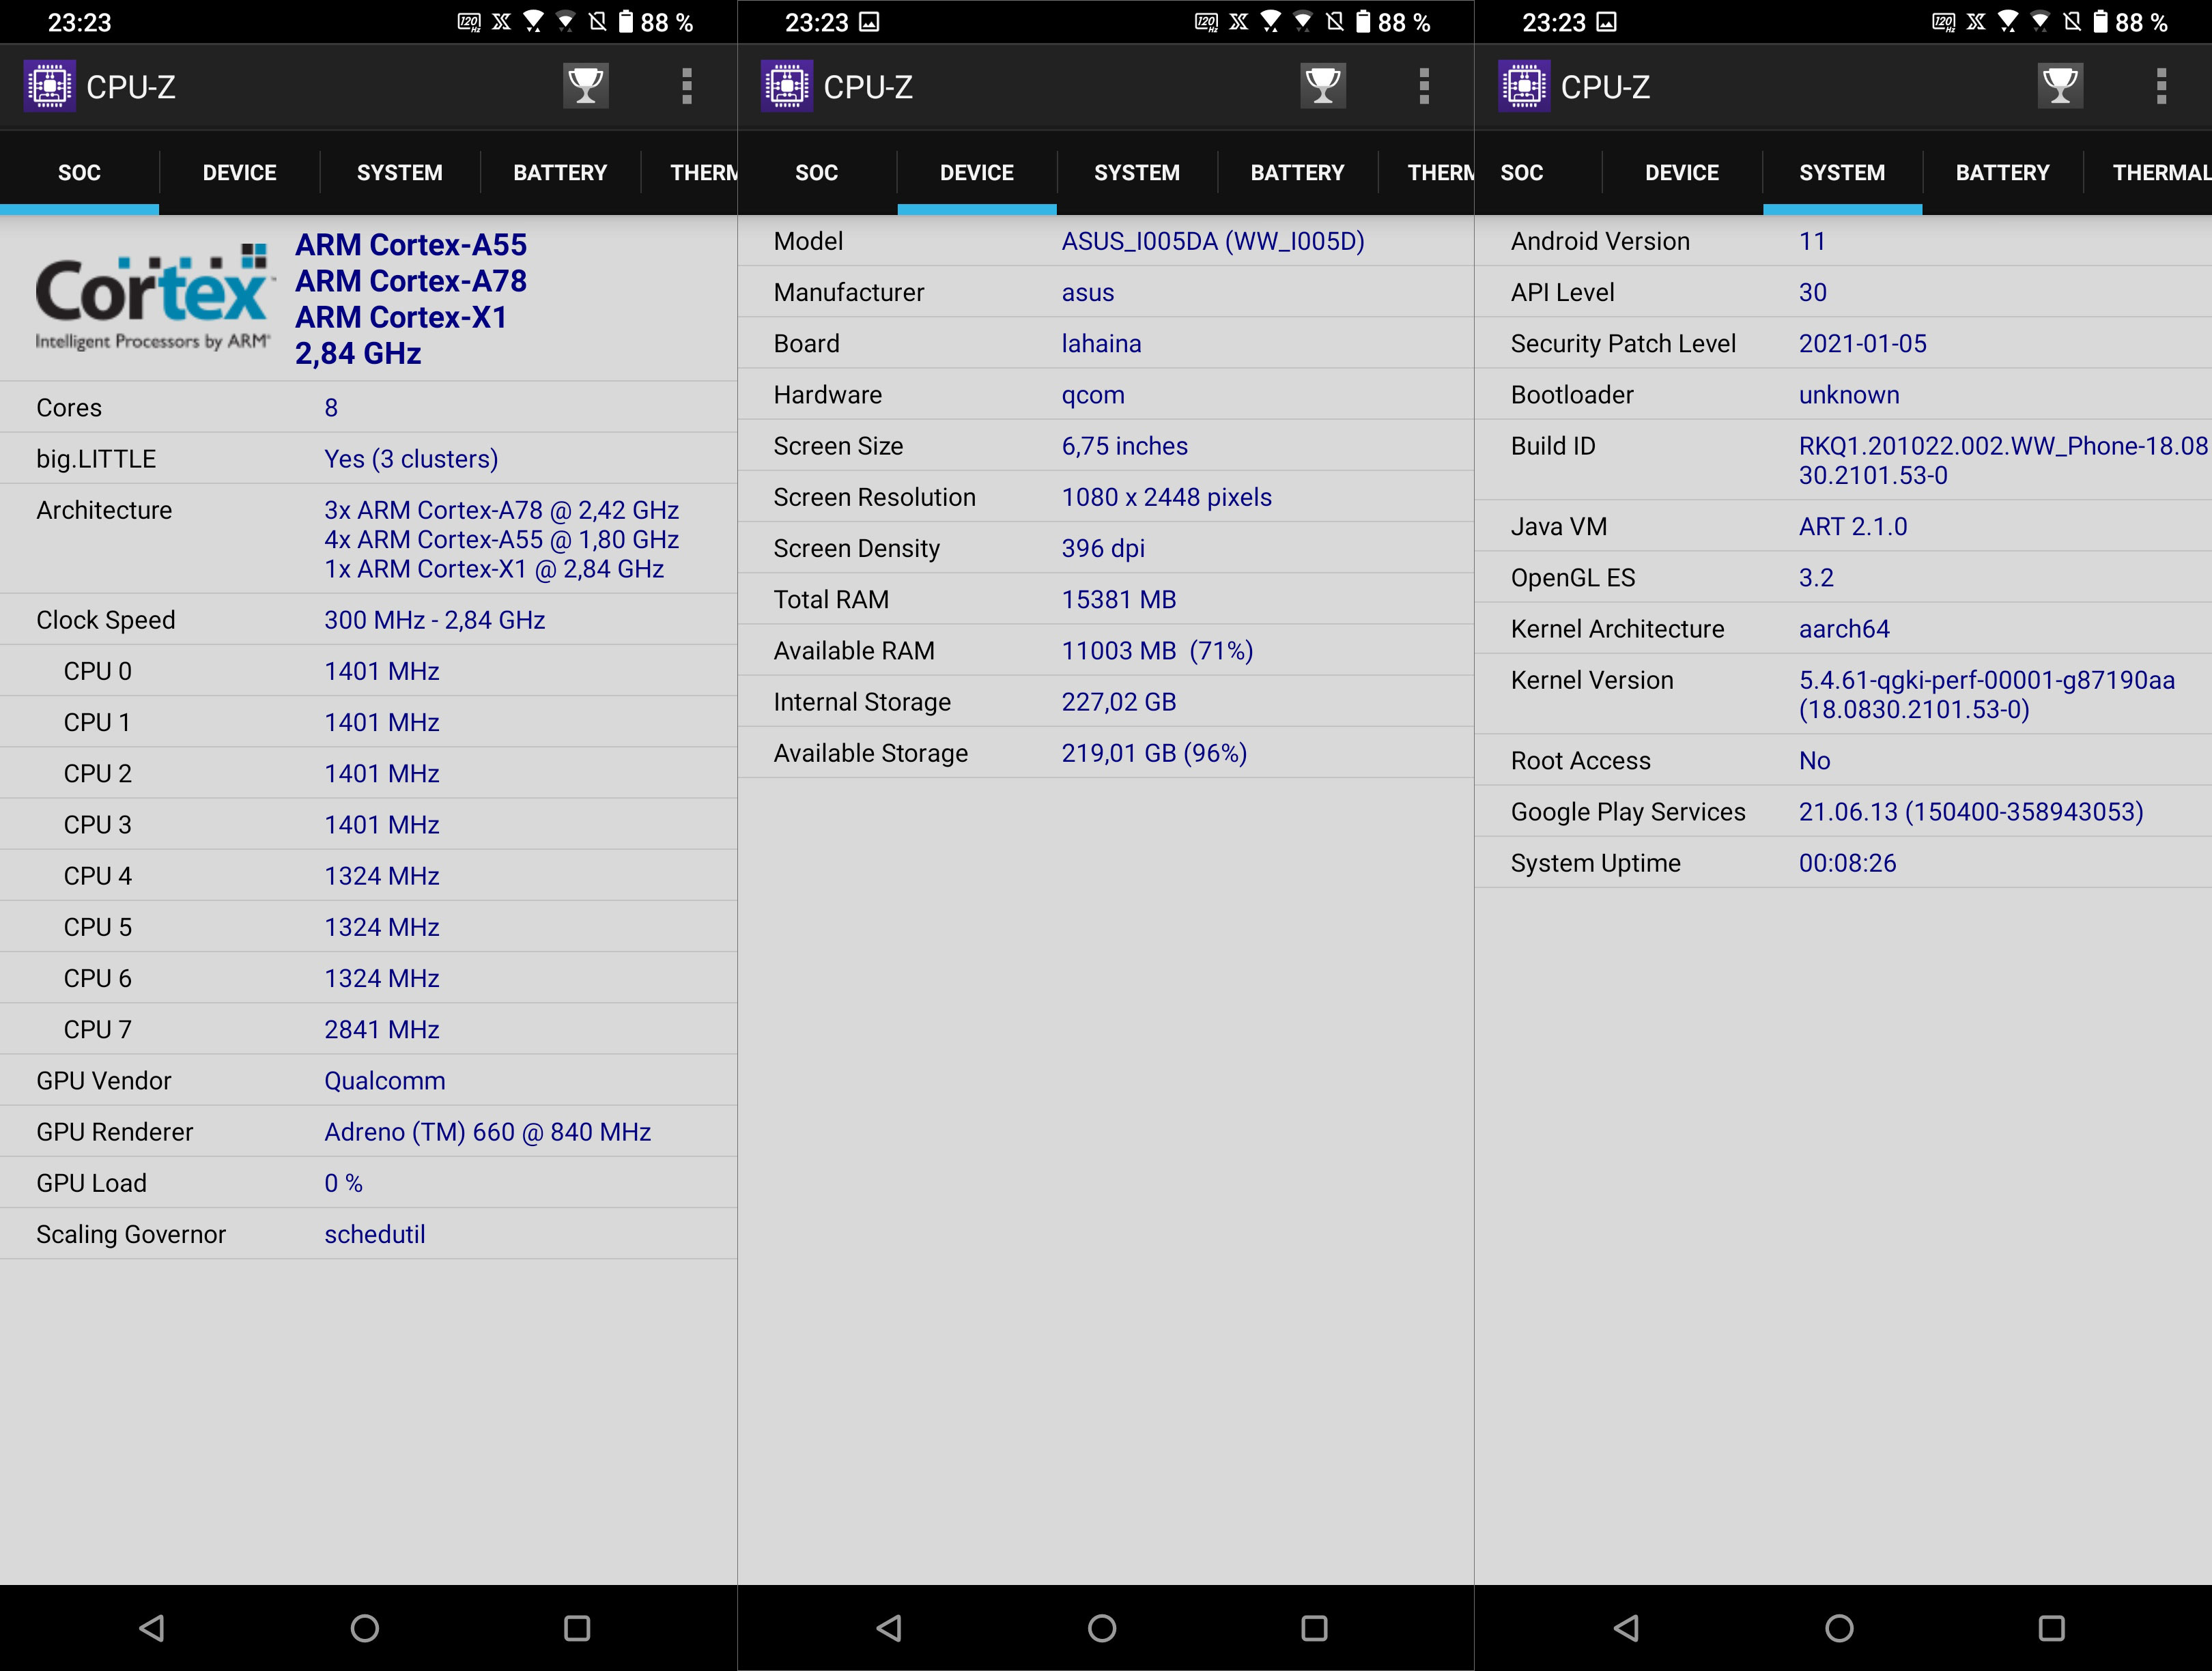Select SYSTEM tab in the left panel
2212x1671 pixels.
(399, 173)
